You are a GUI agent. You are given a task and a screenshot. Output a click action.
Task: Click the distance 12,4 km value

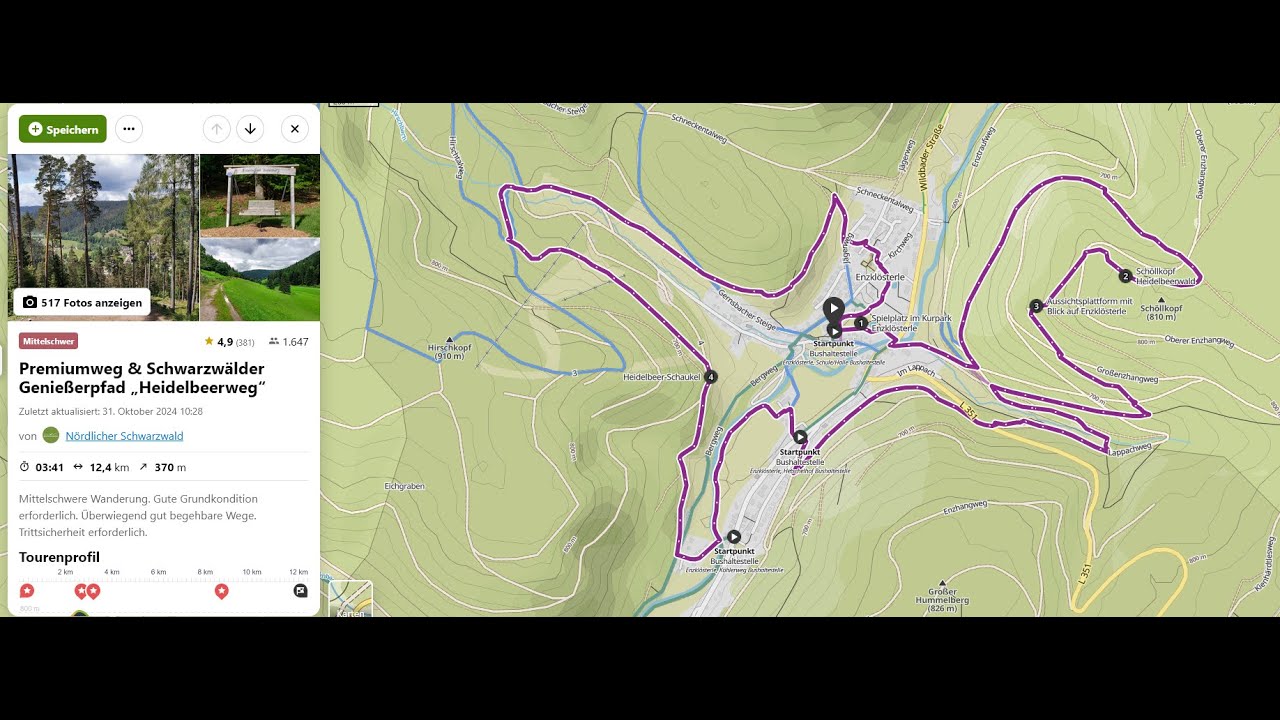coord(109,467)
